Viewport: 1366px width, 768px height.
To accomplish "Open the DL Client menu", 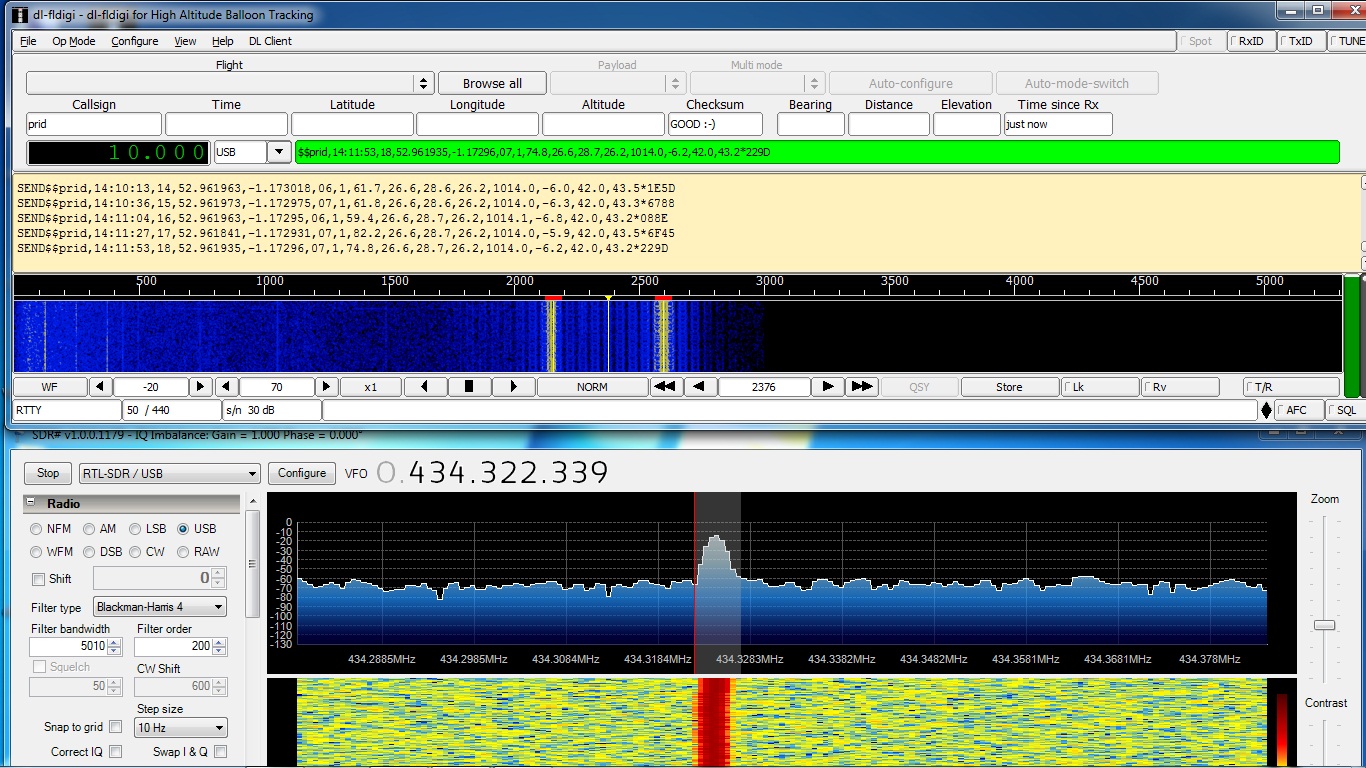I will click(x=270, y=41).
